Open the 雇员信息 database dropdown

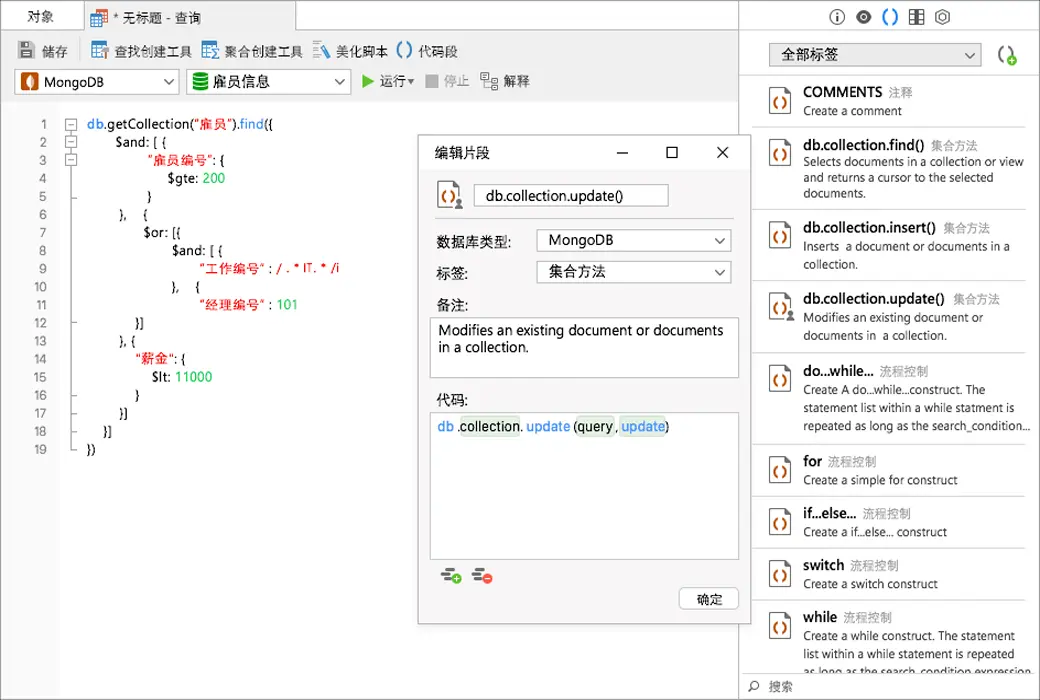pos(269,82)
